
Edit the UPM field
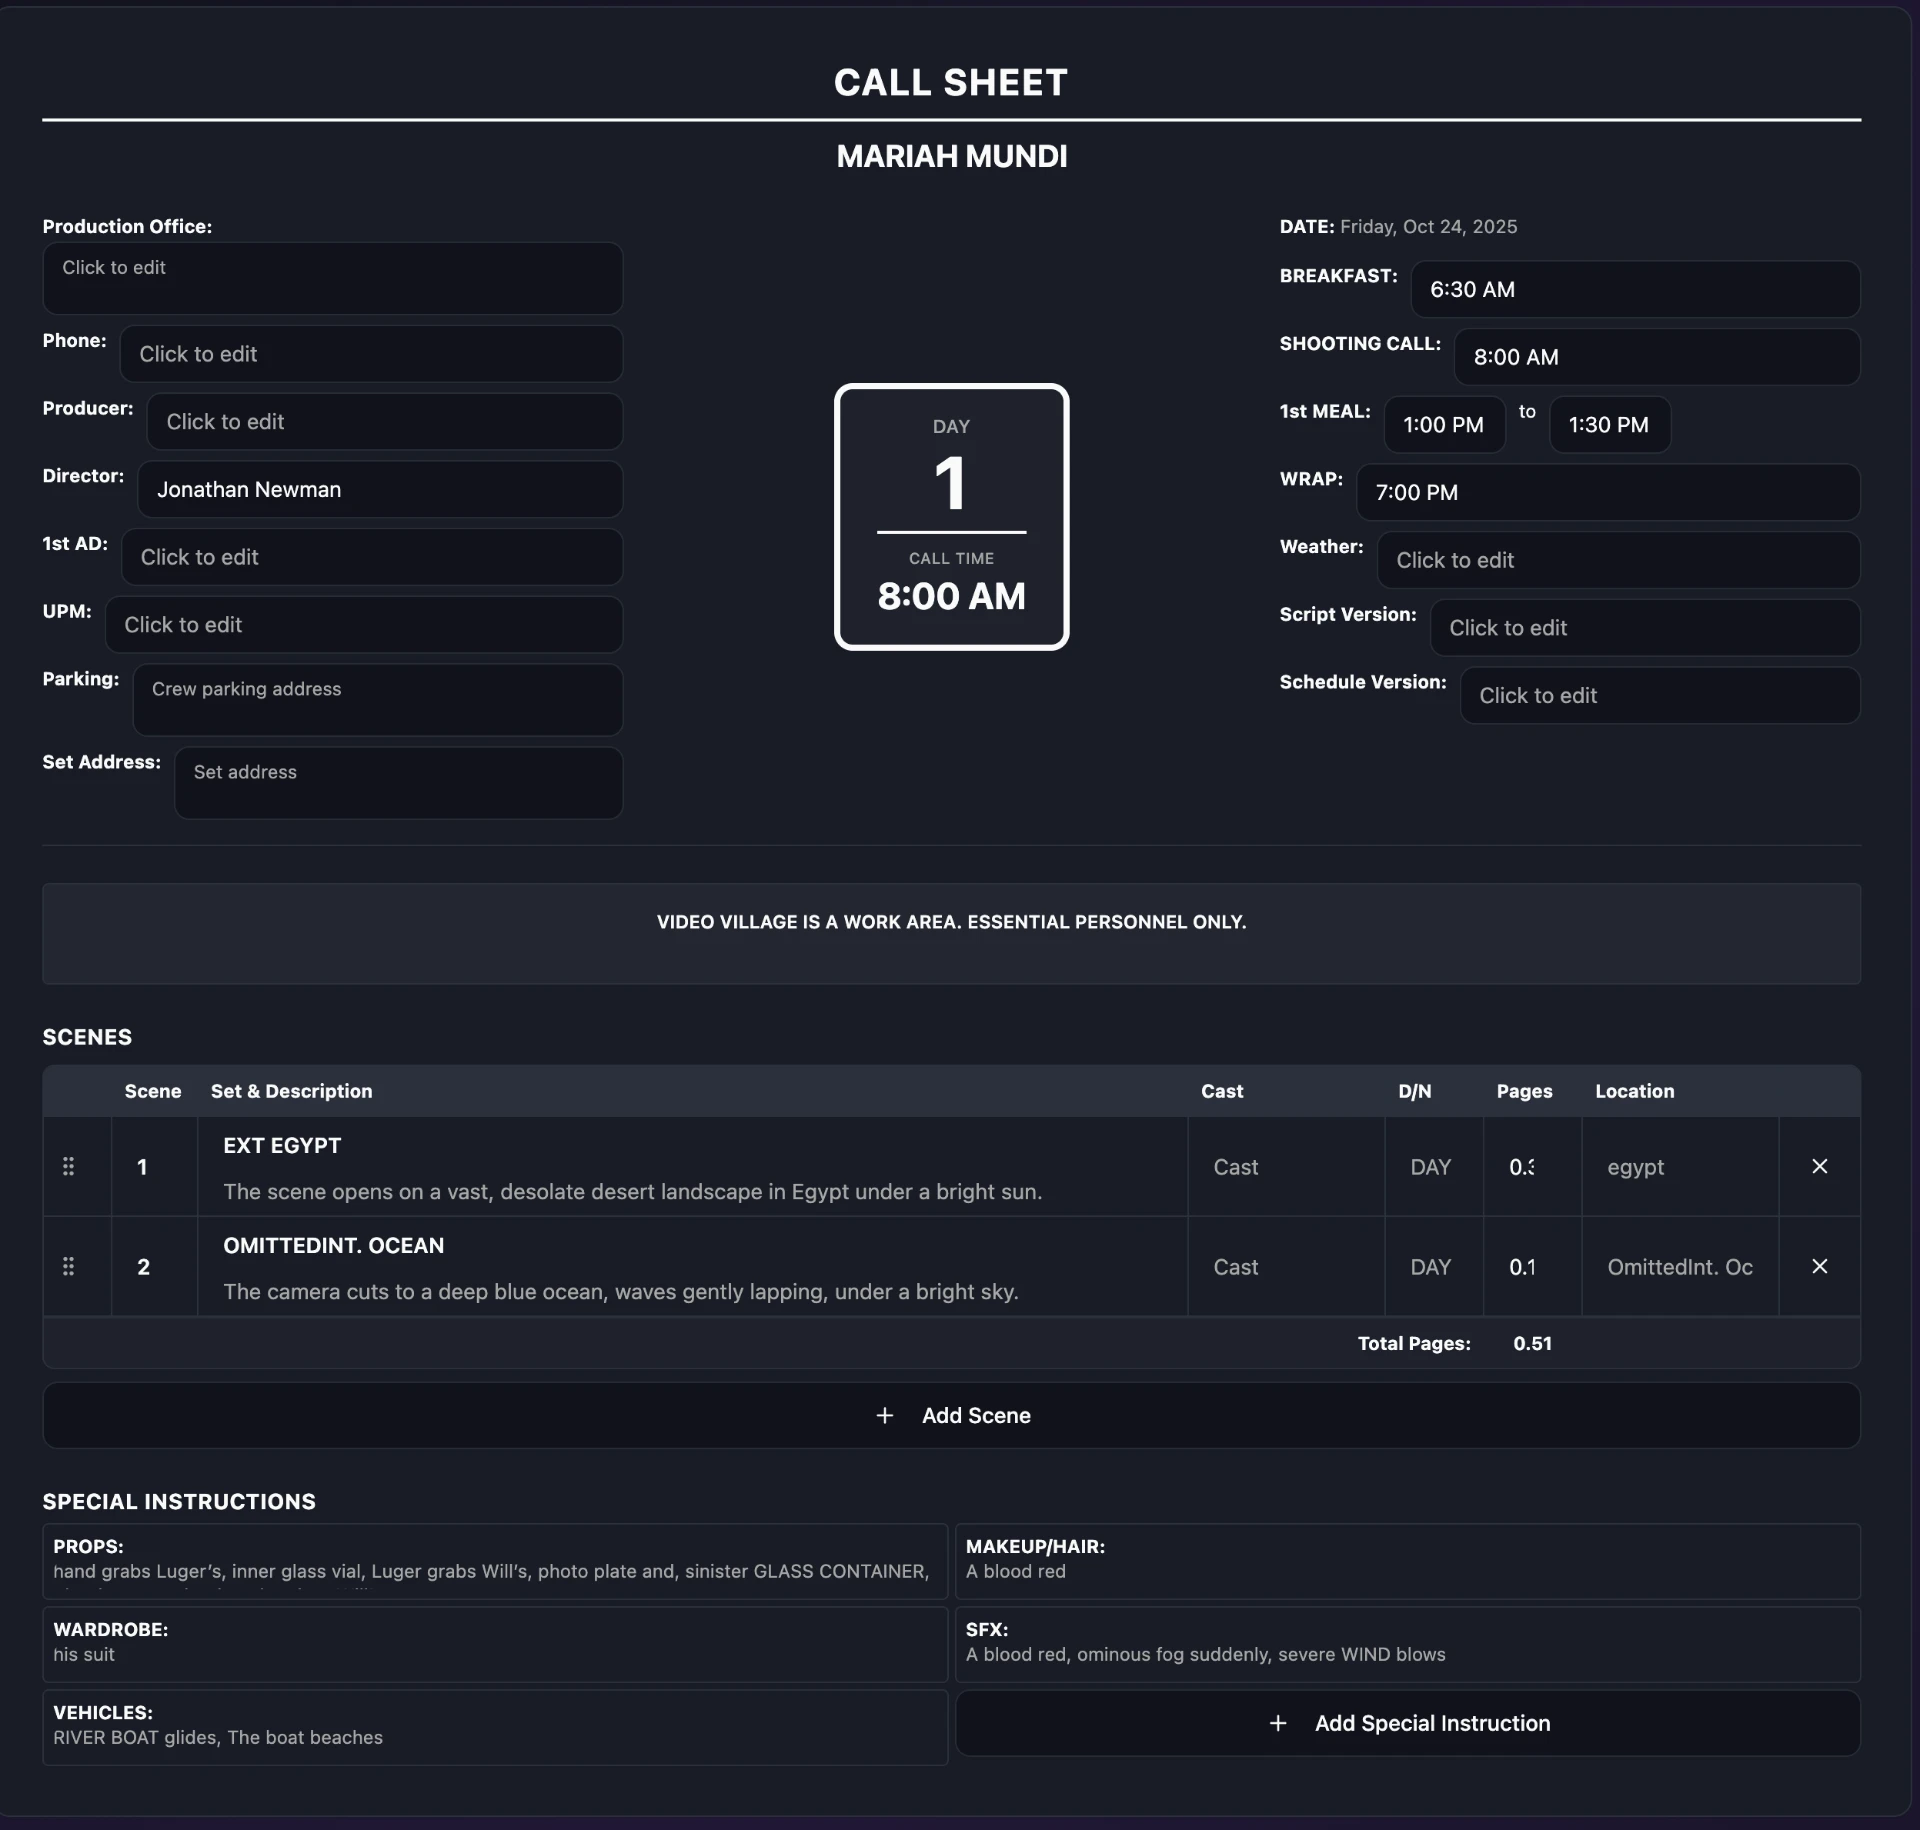coord(364,625)
